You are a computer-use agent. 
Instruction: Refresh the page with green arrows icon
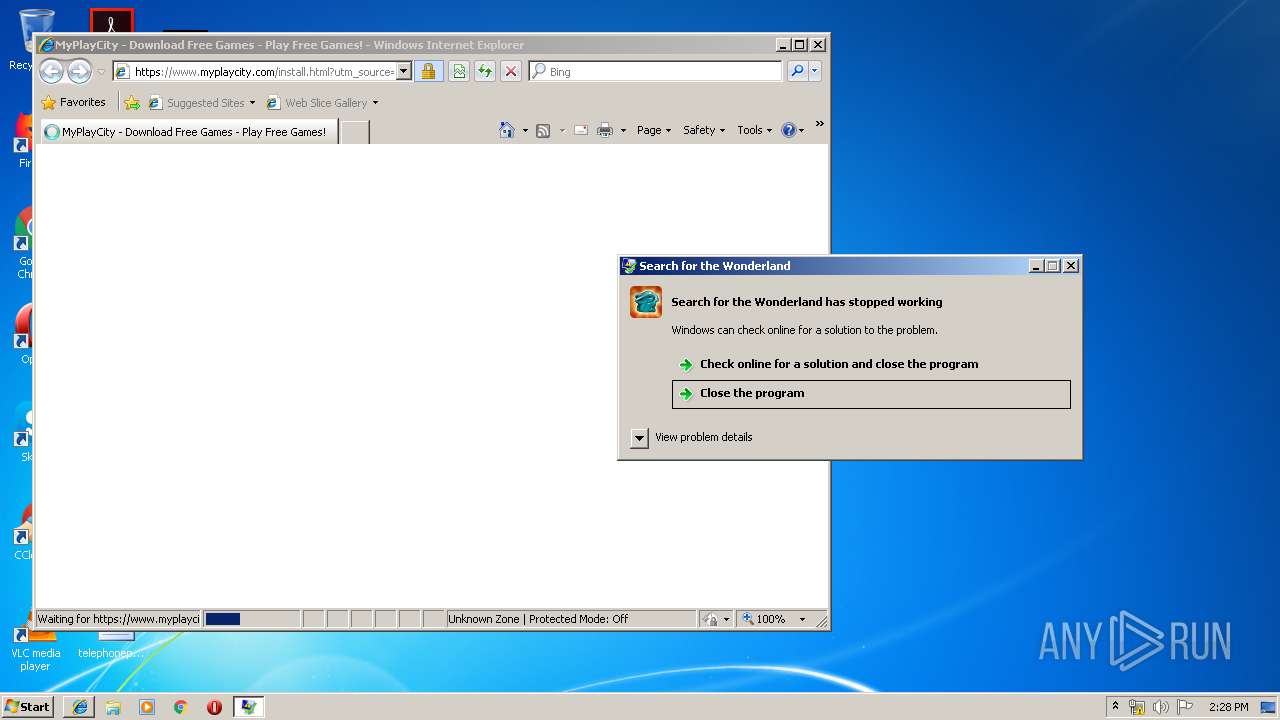pos(485,72)
